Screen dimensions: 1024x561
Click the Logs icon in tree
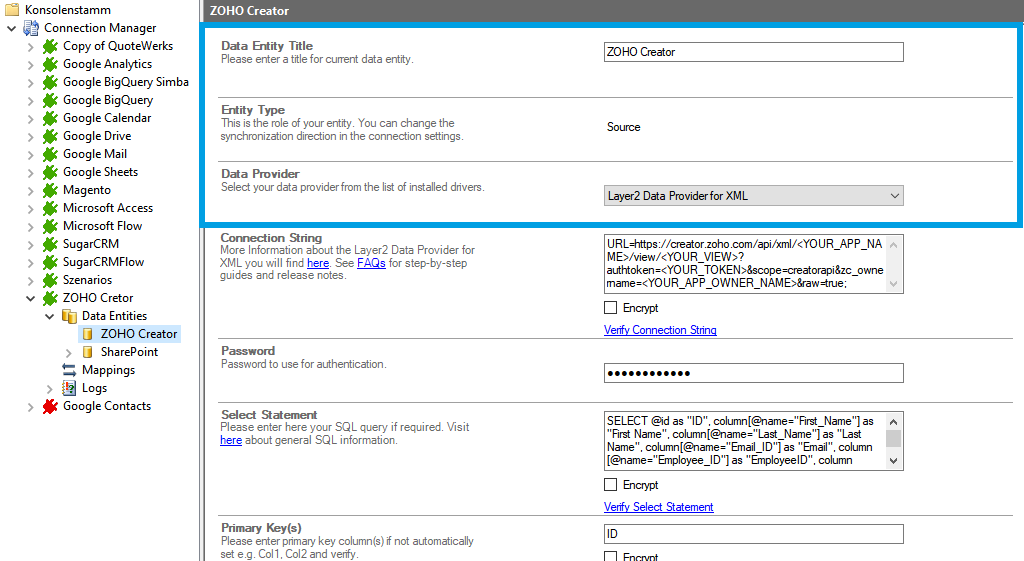click(69, 388)
